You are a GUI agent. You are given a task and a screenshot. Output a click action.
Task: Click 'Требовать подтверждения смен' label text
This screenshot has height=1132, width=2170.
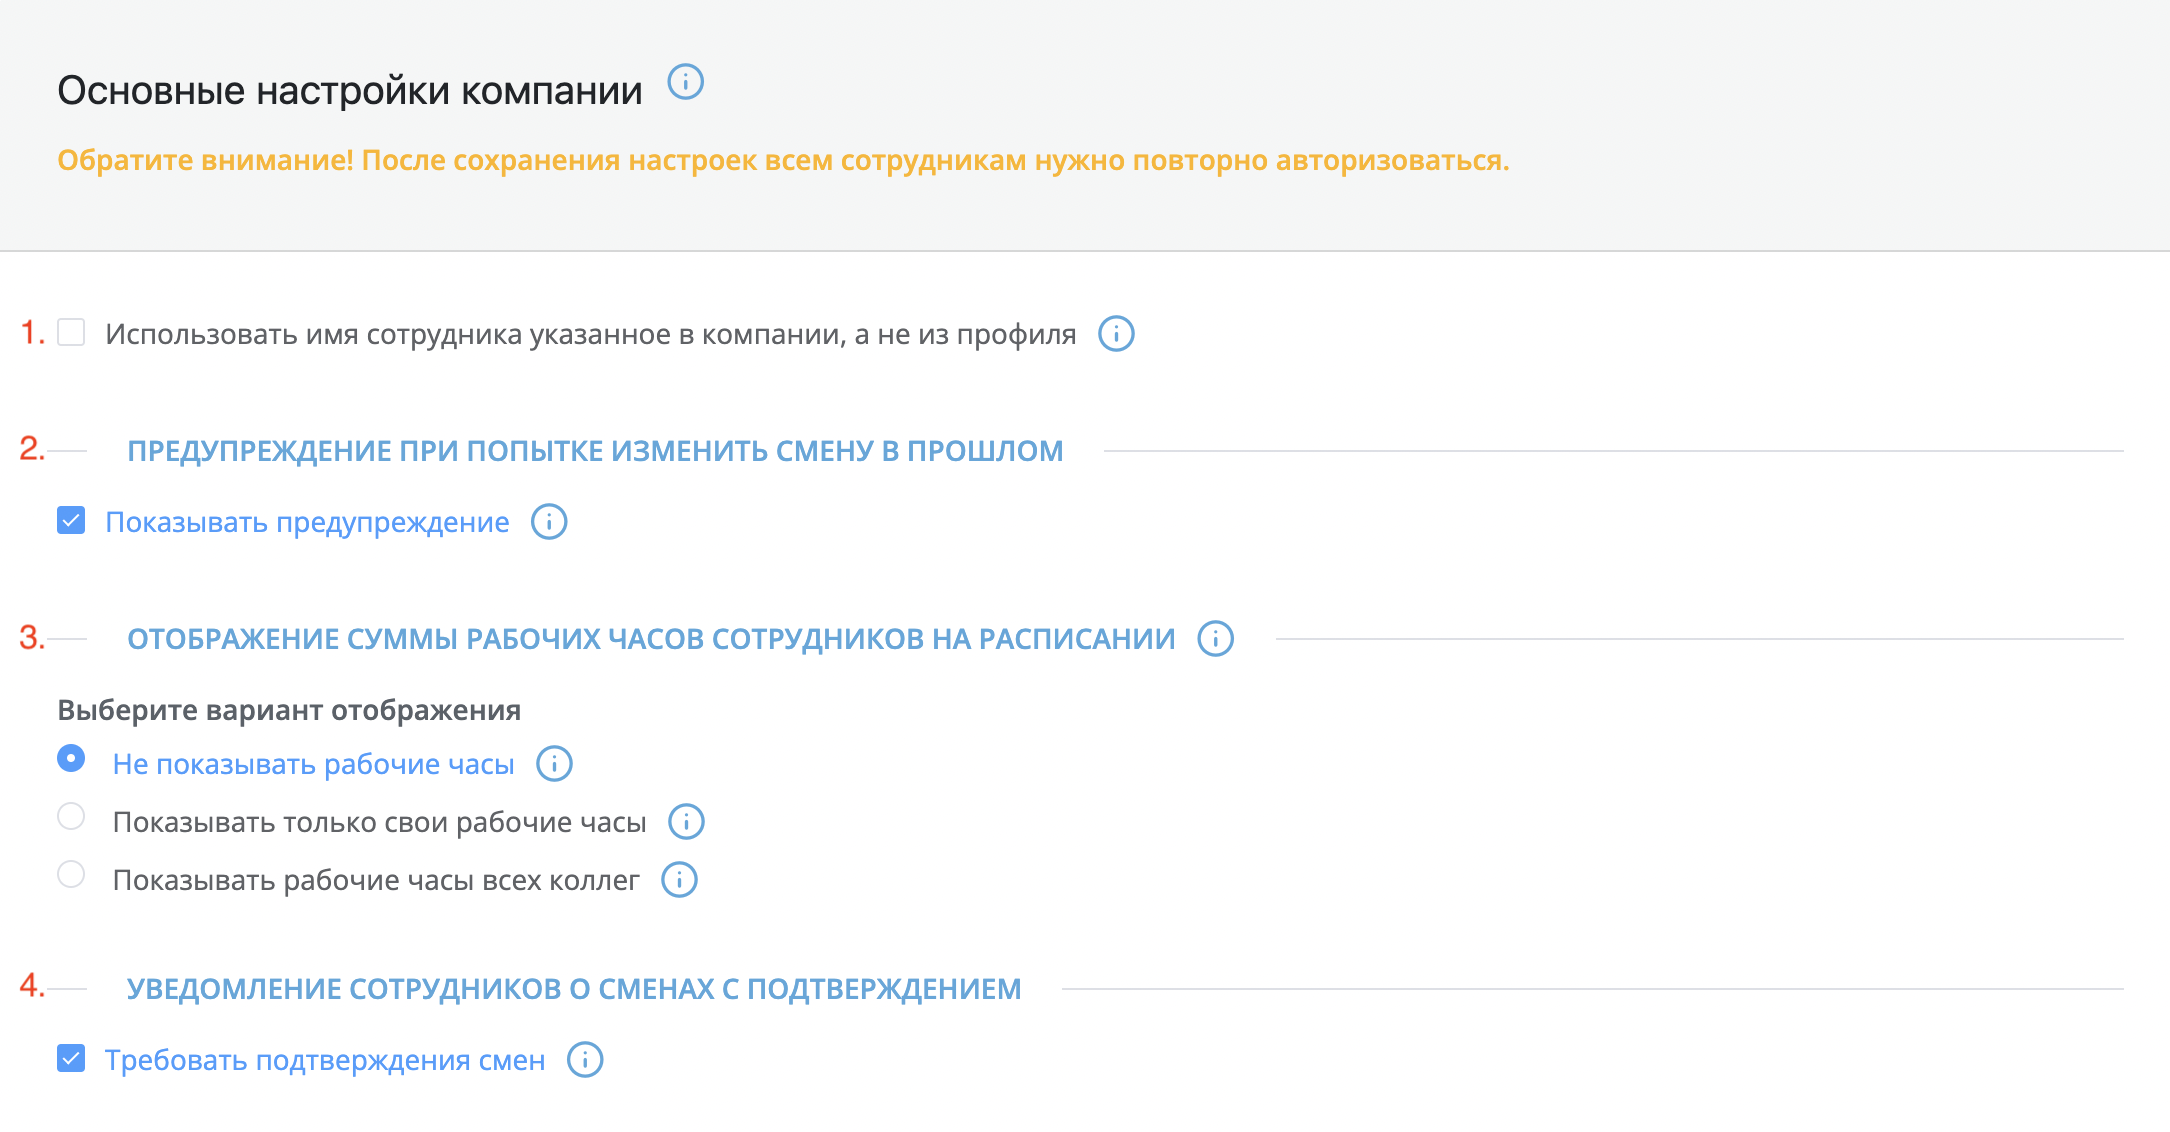click(x=325, y=1060)
